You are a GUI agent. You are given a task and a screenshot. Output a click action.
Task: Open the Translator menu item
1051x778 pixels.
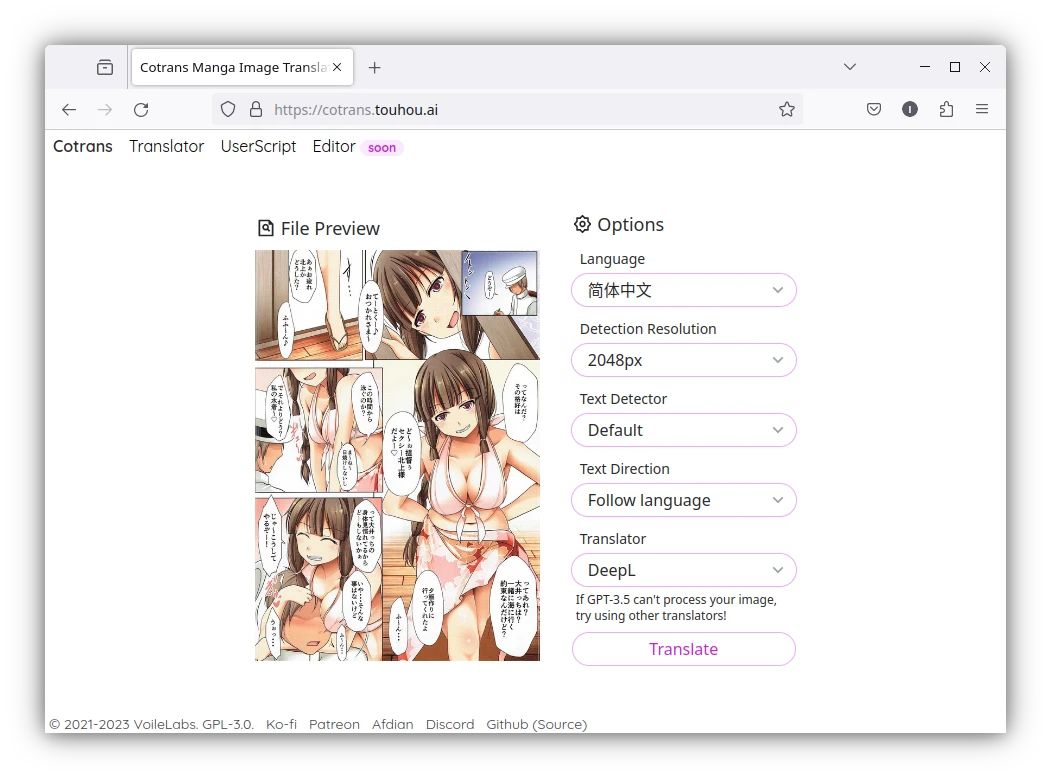coord(166,147)
